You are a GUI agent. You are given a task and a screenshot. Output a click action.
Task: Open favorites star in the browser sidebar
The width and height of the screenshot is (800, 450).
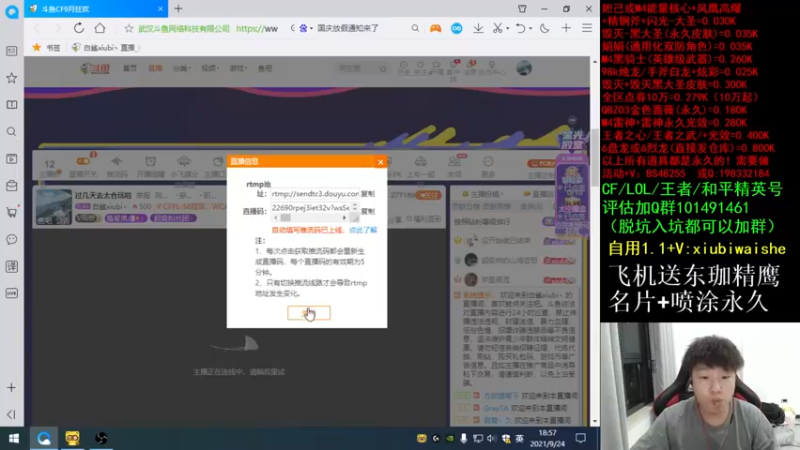[12, 78]
